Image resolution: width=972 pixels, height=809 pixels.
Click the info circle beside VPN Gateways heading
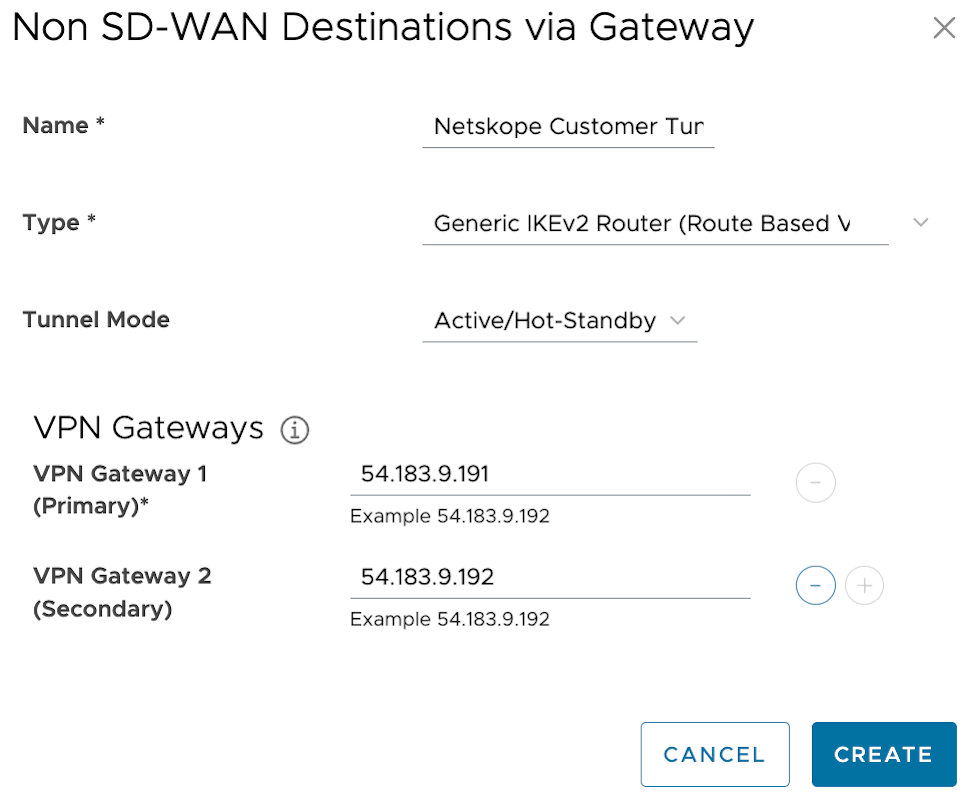point(294,428)
